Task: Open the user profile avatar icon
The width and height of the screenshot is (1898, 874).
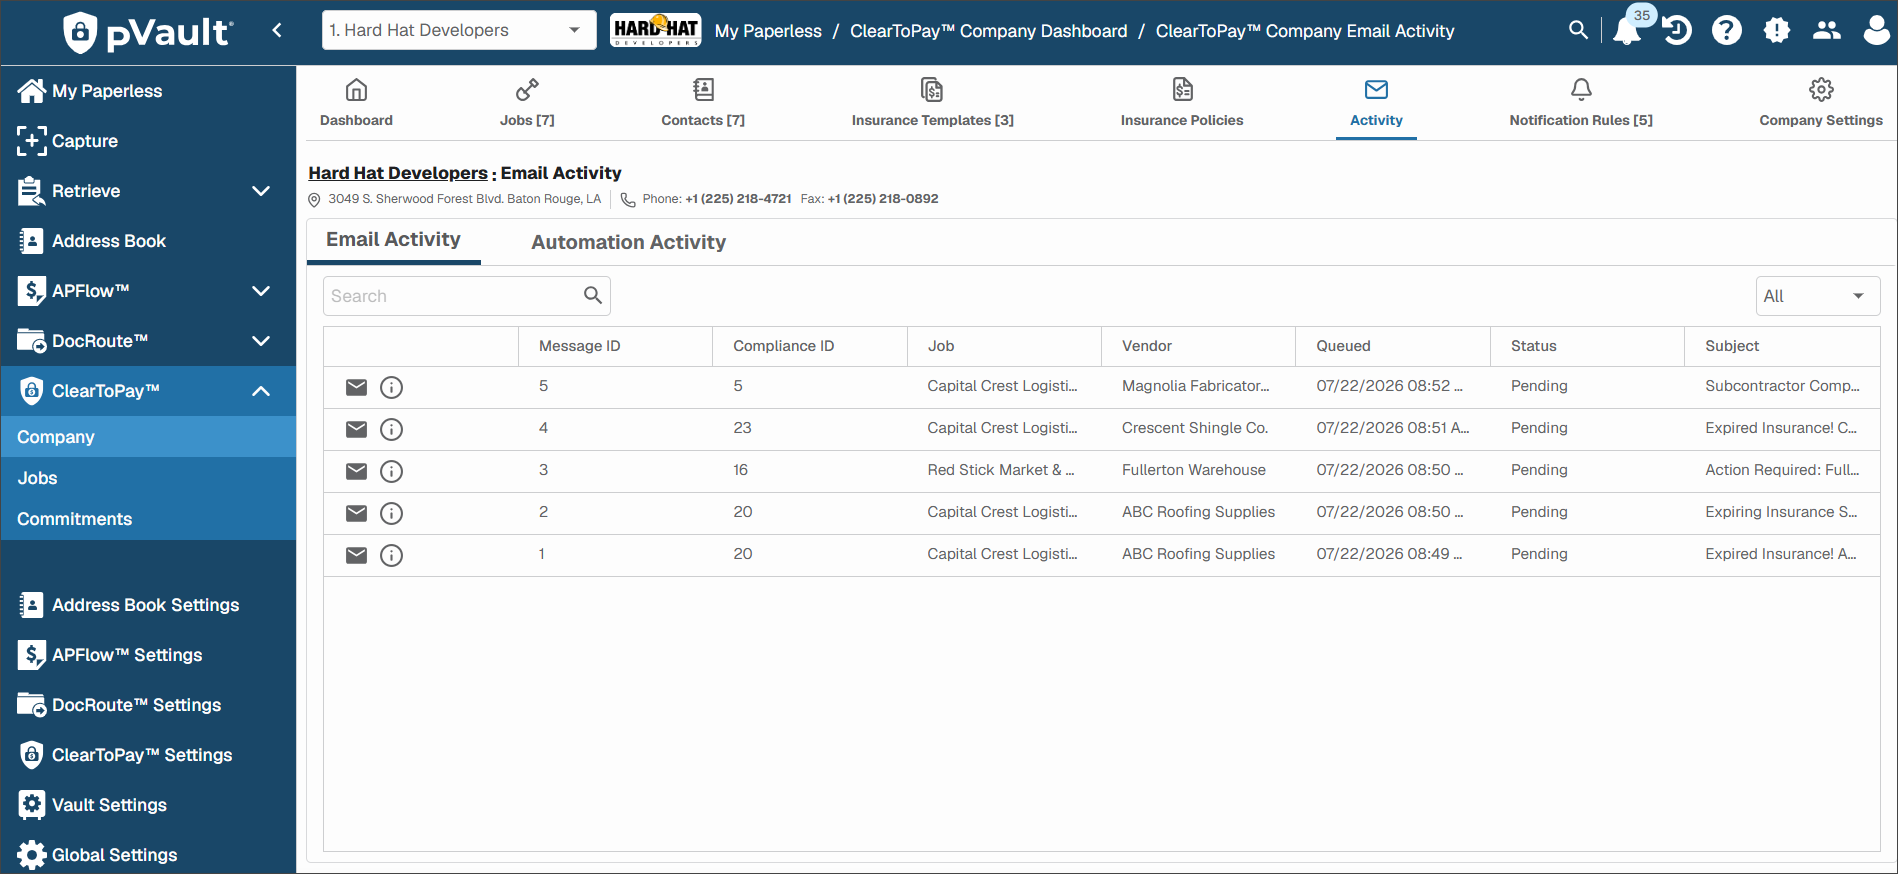Action: pyautogui.click(x=1876, y=30)
